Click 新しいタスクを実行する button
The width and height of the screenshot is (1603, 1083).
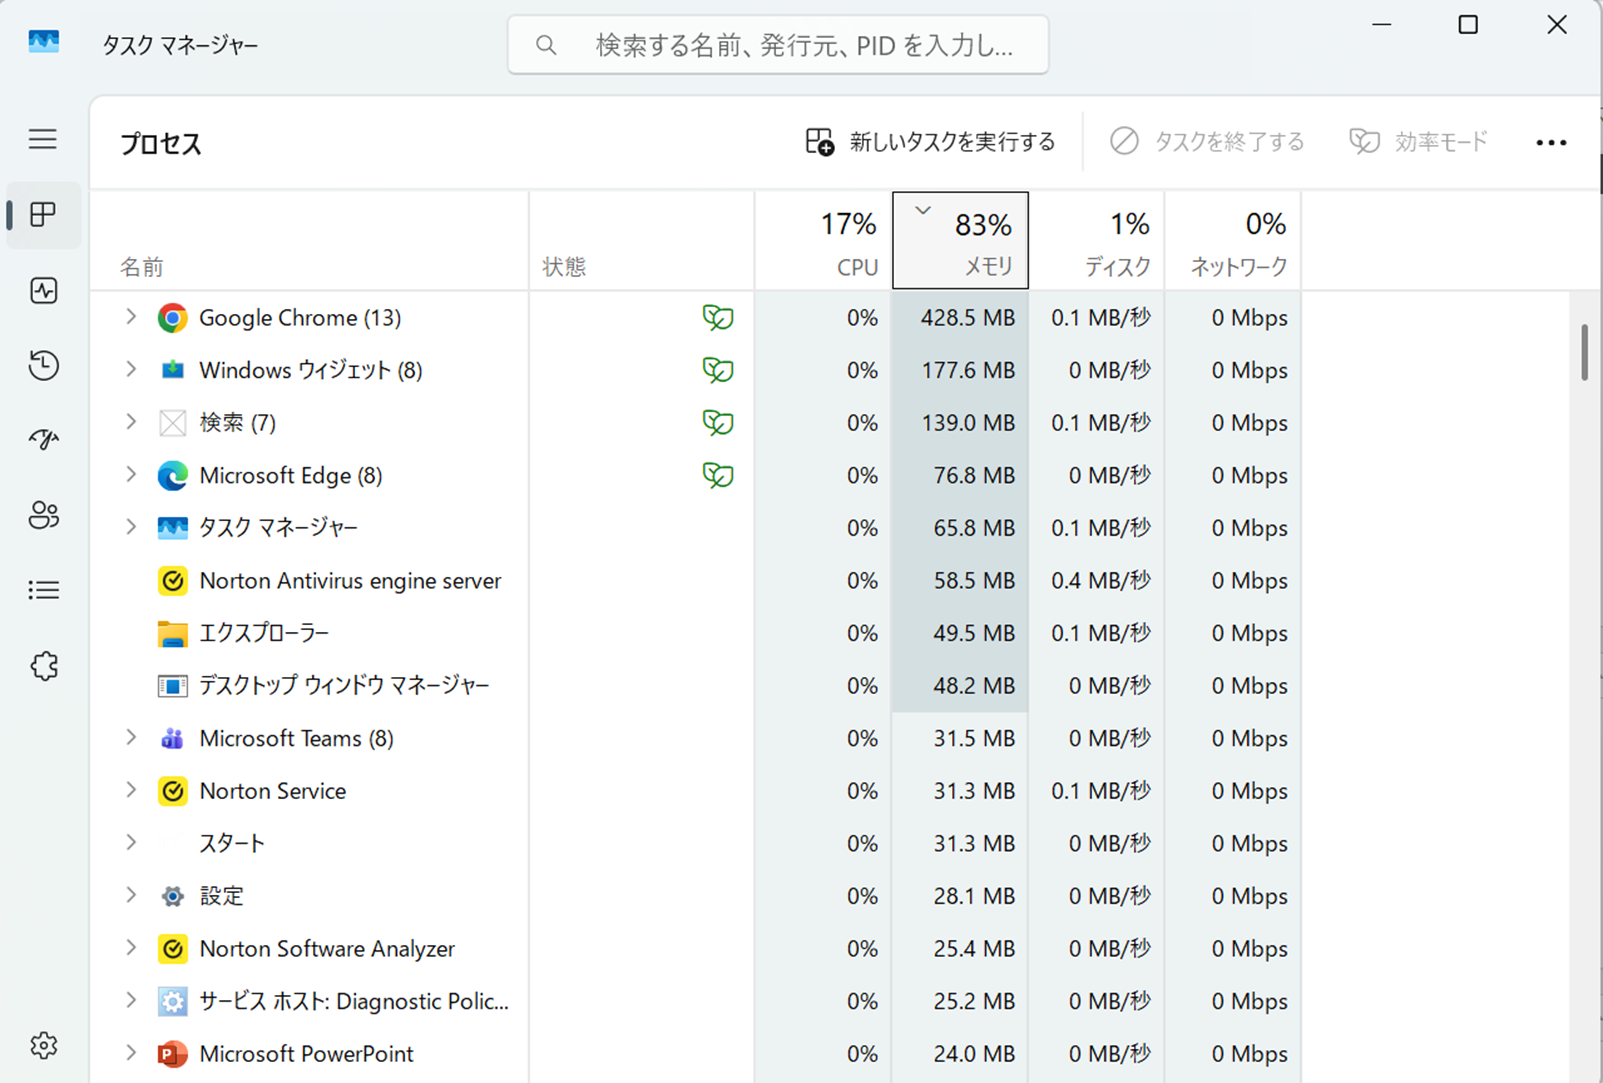(x=930, y=142)
